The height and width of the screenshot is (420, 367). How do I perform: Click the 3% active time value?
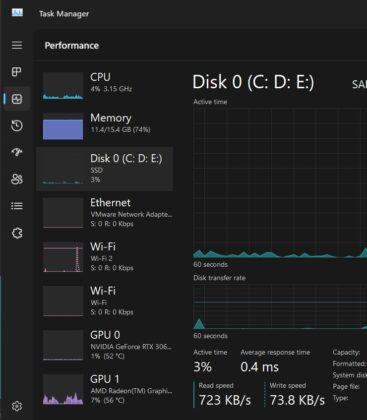tap(202, 367)
